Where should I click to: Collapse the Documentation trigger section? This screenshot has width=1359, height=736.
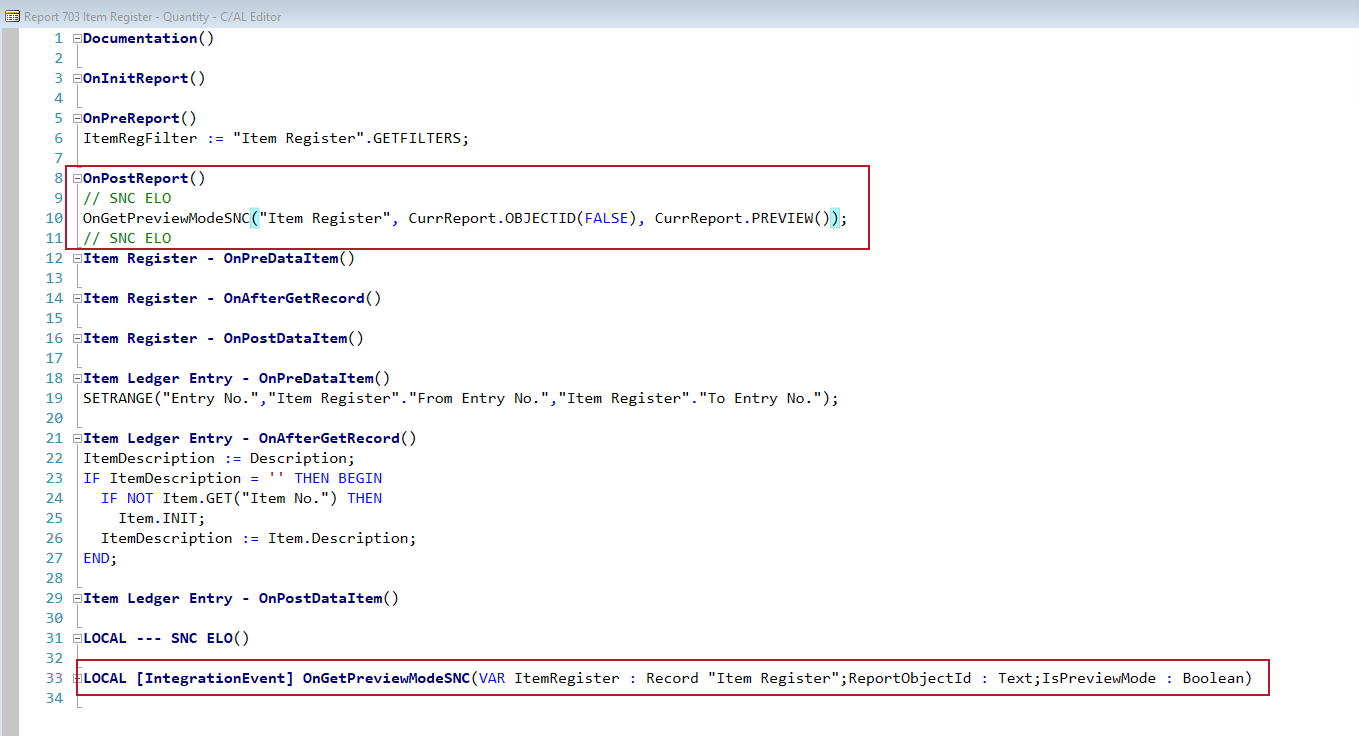point(77,38)
